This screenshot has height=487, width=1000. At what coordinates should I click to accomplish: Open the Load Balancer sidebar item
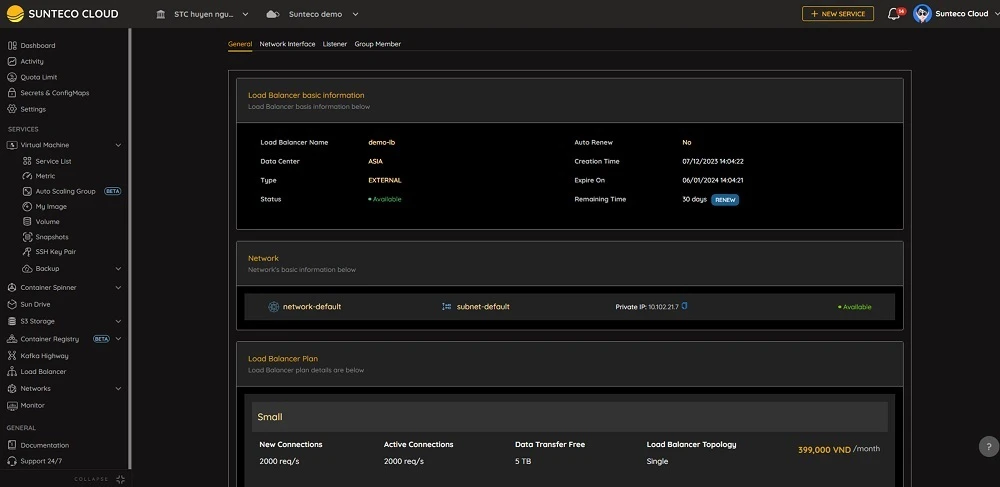[x=43, y=372]
